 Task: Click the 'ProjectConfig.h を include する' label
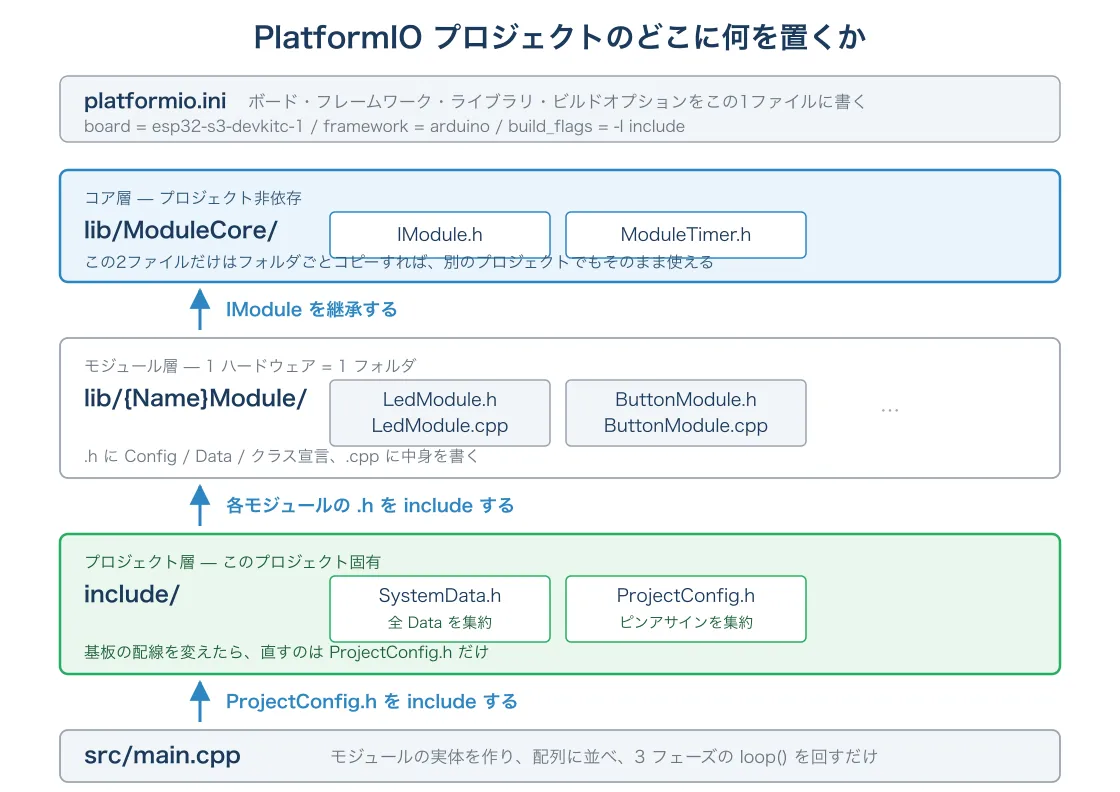coord(371,701)
